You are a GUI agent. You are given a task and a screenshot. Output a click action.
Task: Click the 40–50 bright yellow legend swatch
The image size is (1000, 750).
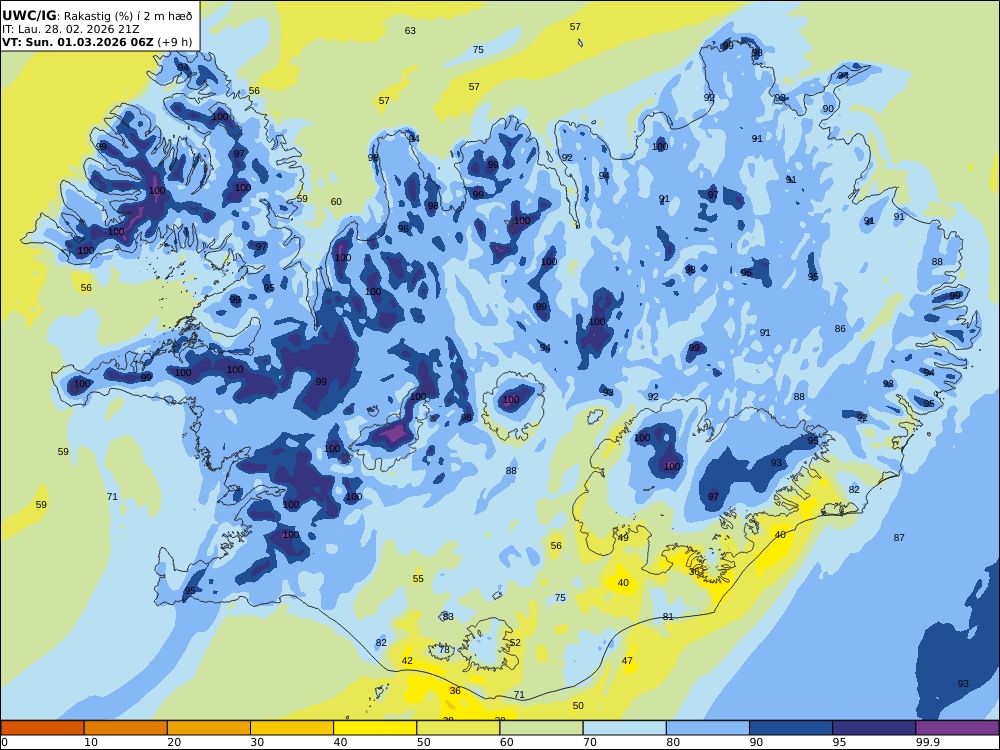(375, 728)
